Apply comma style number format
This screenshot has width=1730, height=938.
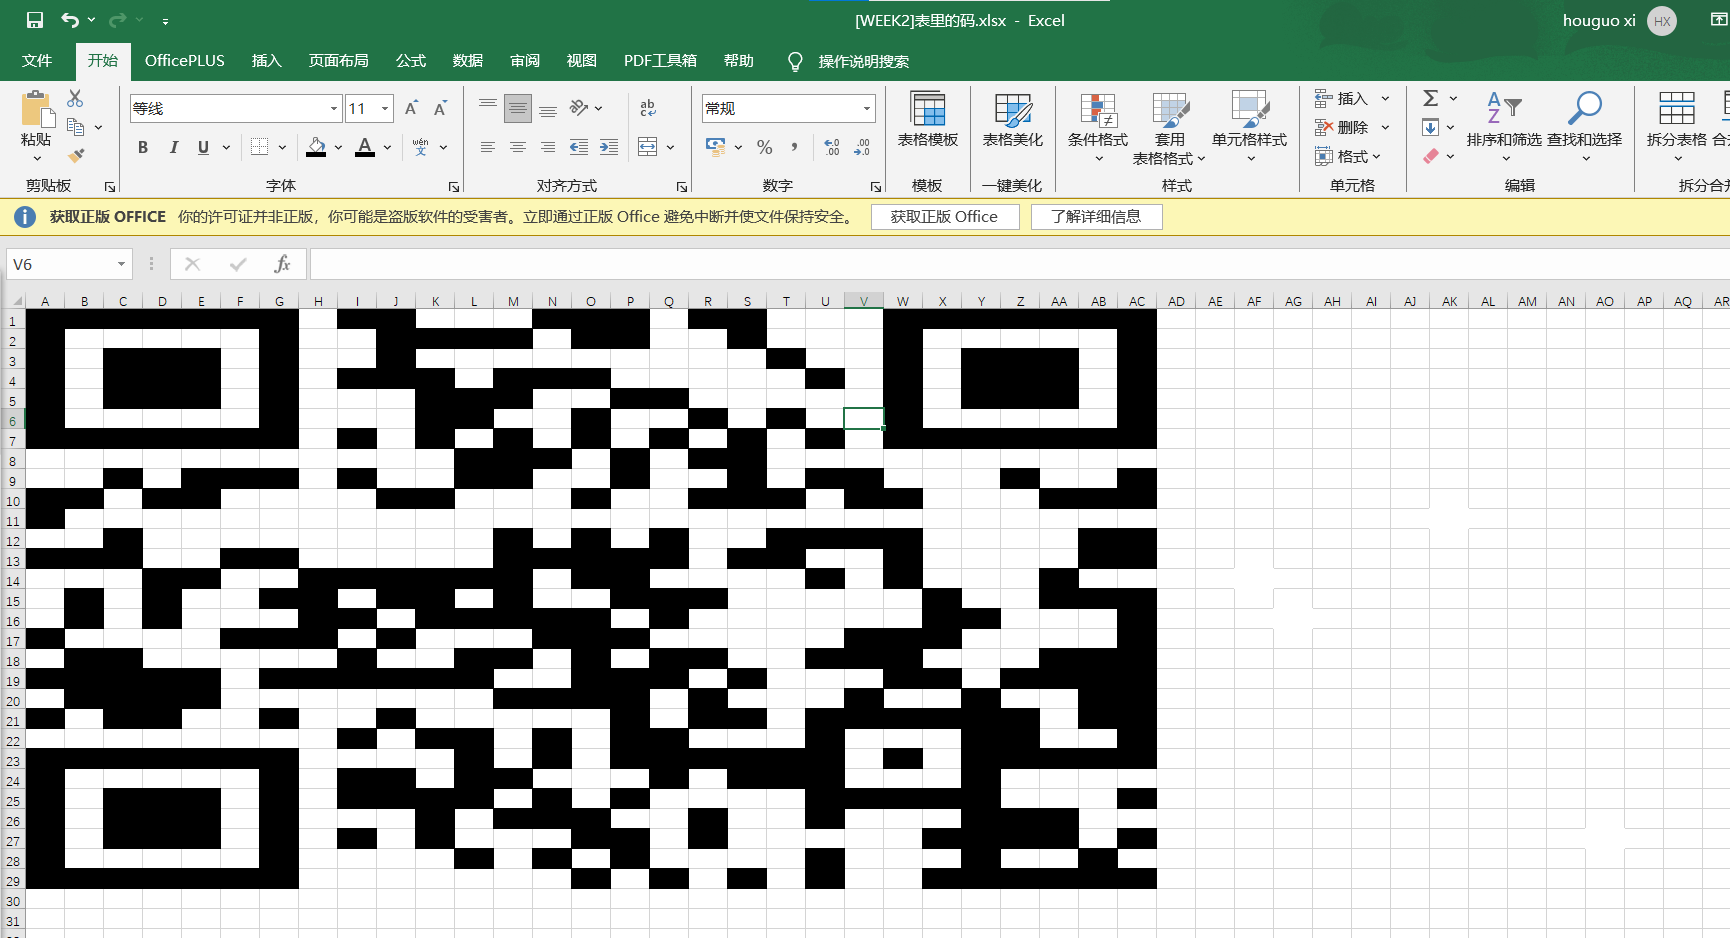[x=794, y=147]
